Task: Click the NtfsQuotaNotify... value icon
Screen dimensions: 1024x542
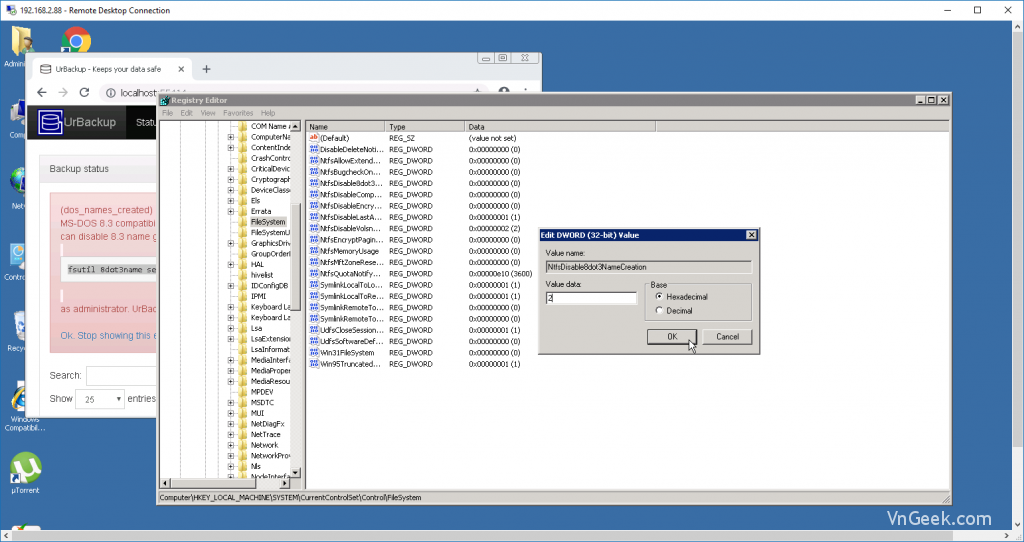Action: click(313, 274)
